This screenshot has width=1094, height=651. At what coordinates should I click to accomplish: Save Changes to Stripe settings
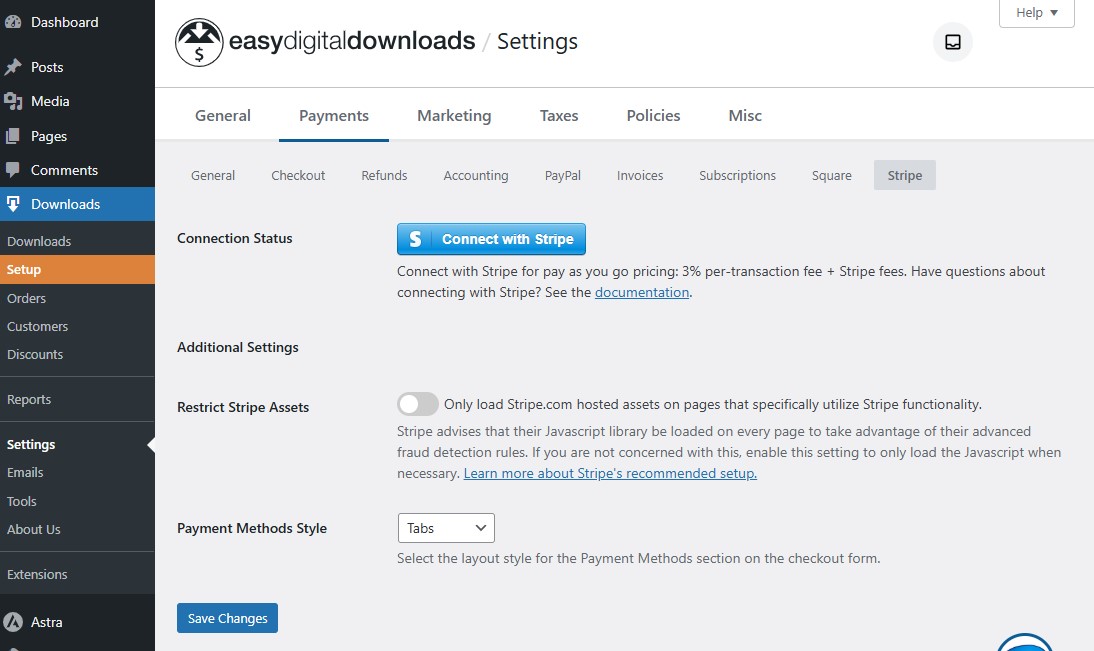click(227, 618)
